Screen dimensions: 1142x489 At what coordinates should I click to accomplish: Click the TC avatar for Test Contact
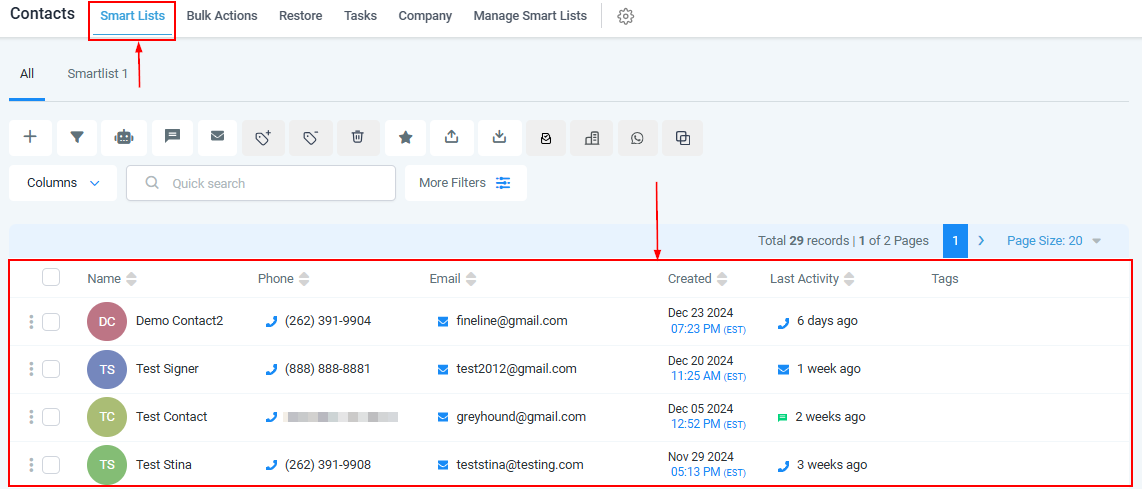coord(107,417)
